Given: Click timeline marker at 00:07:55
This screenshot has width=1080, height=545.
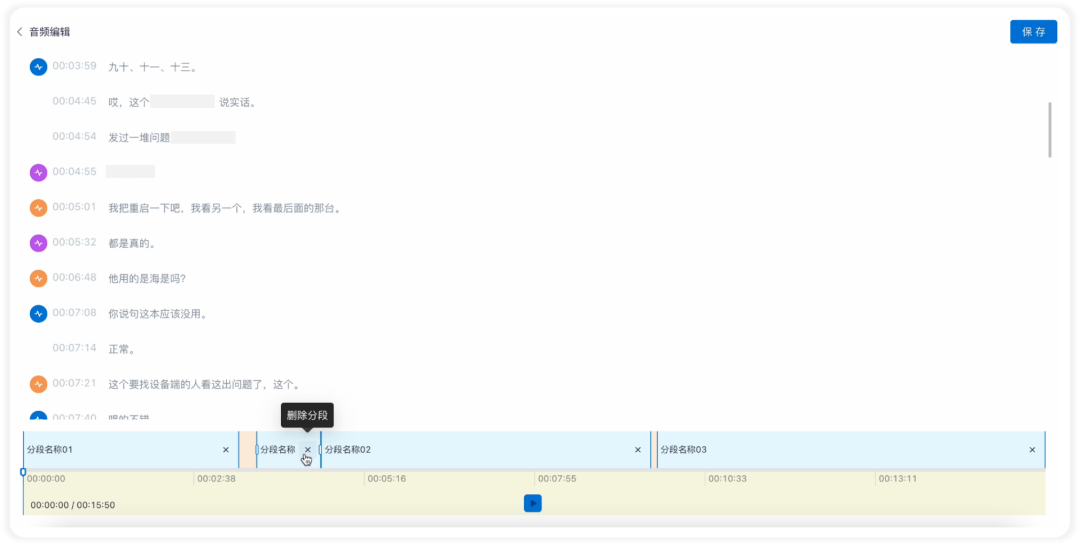Looking at the screenshot, I should coord(557,479).
